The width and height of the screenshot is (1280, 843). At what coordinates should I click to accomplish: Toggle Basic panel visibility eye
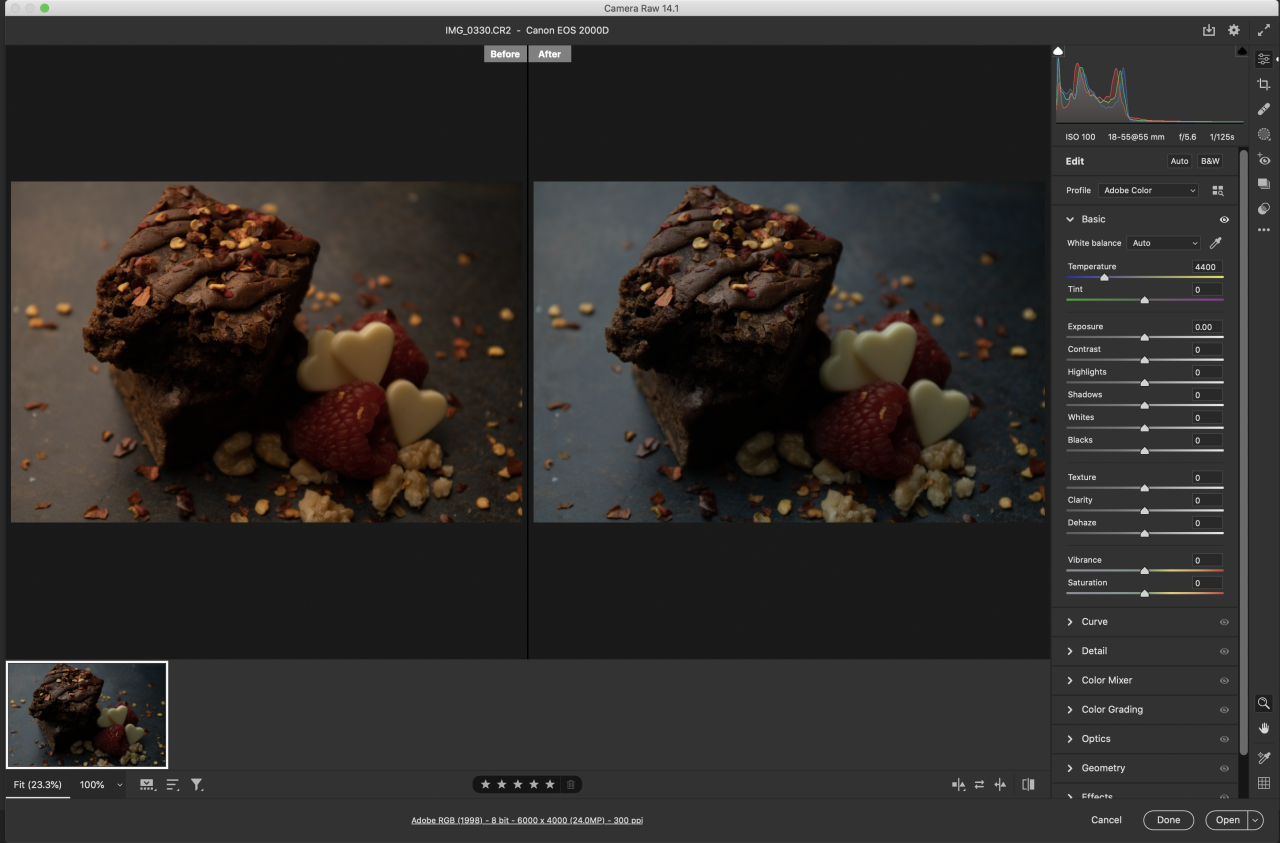pyautogui.click(x=1224, y=219)
